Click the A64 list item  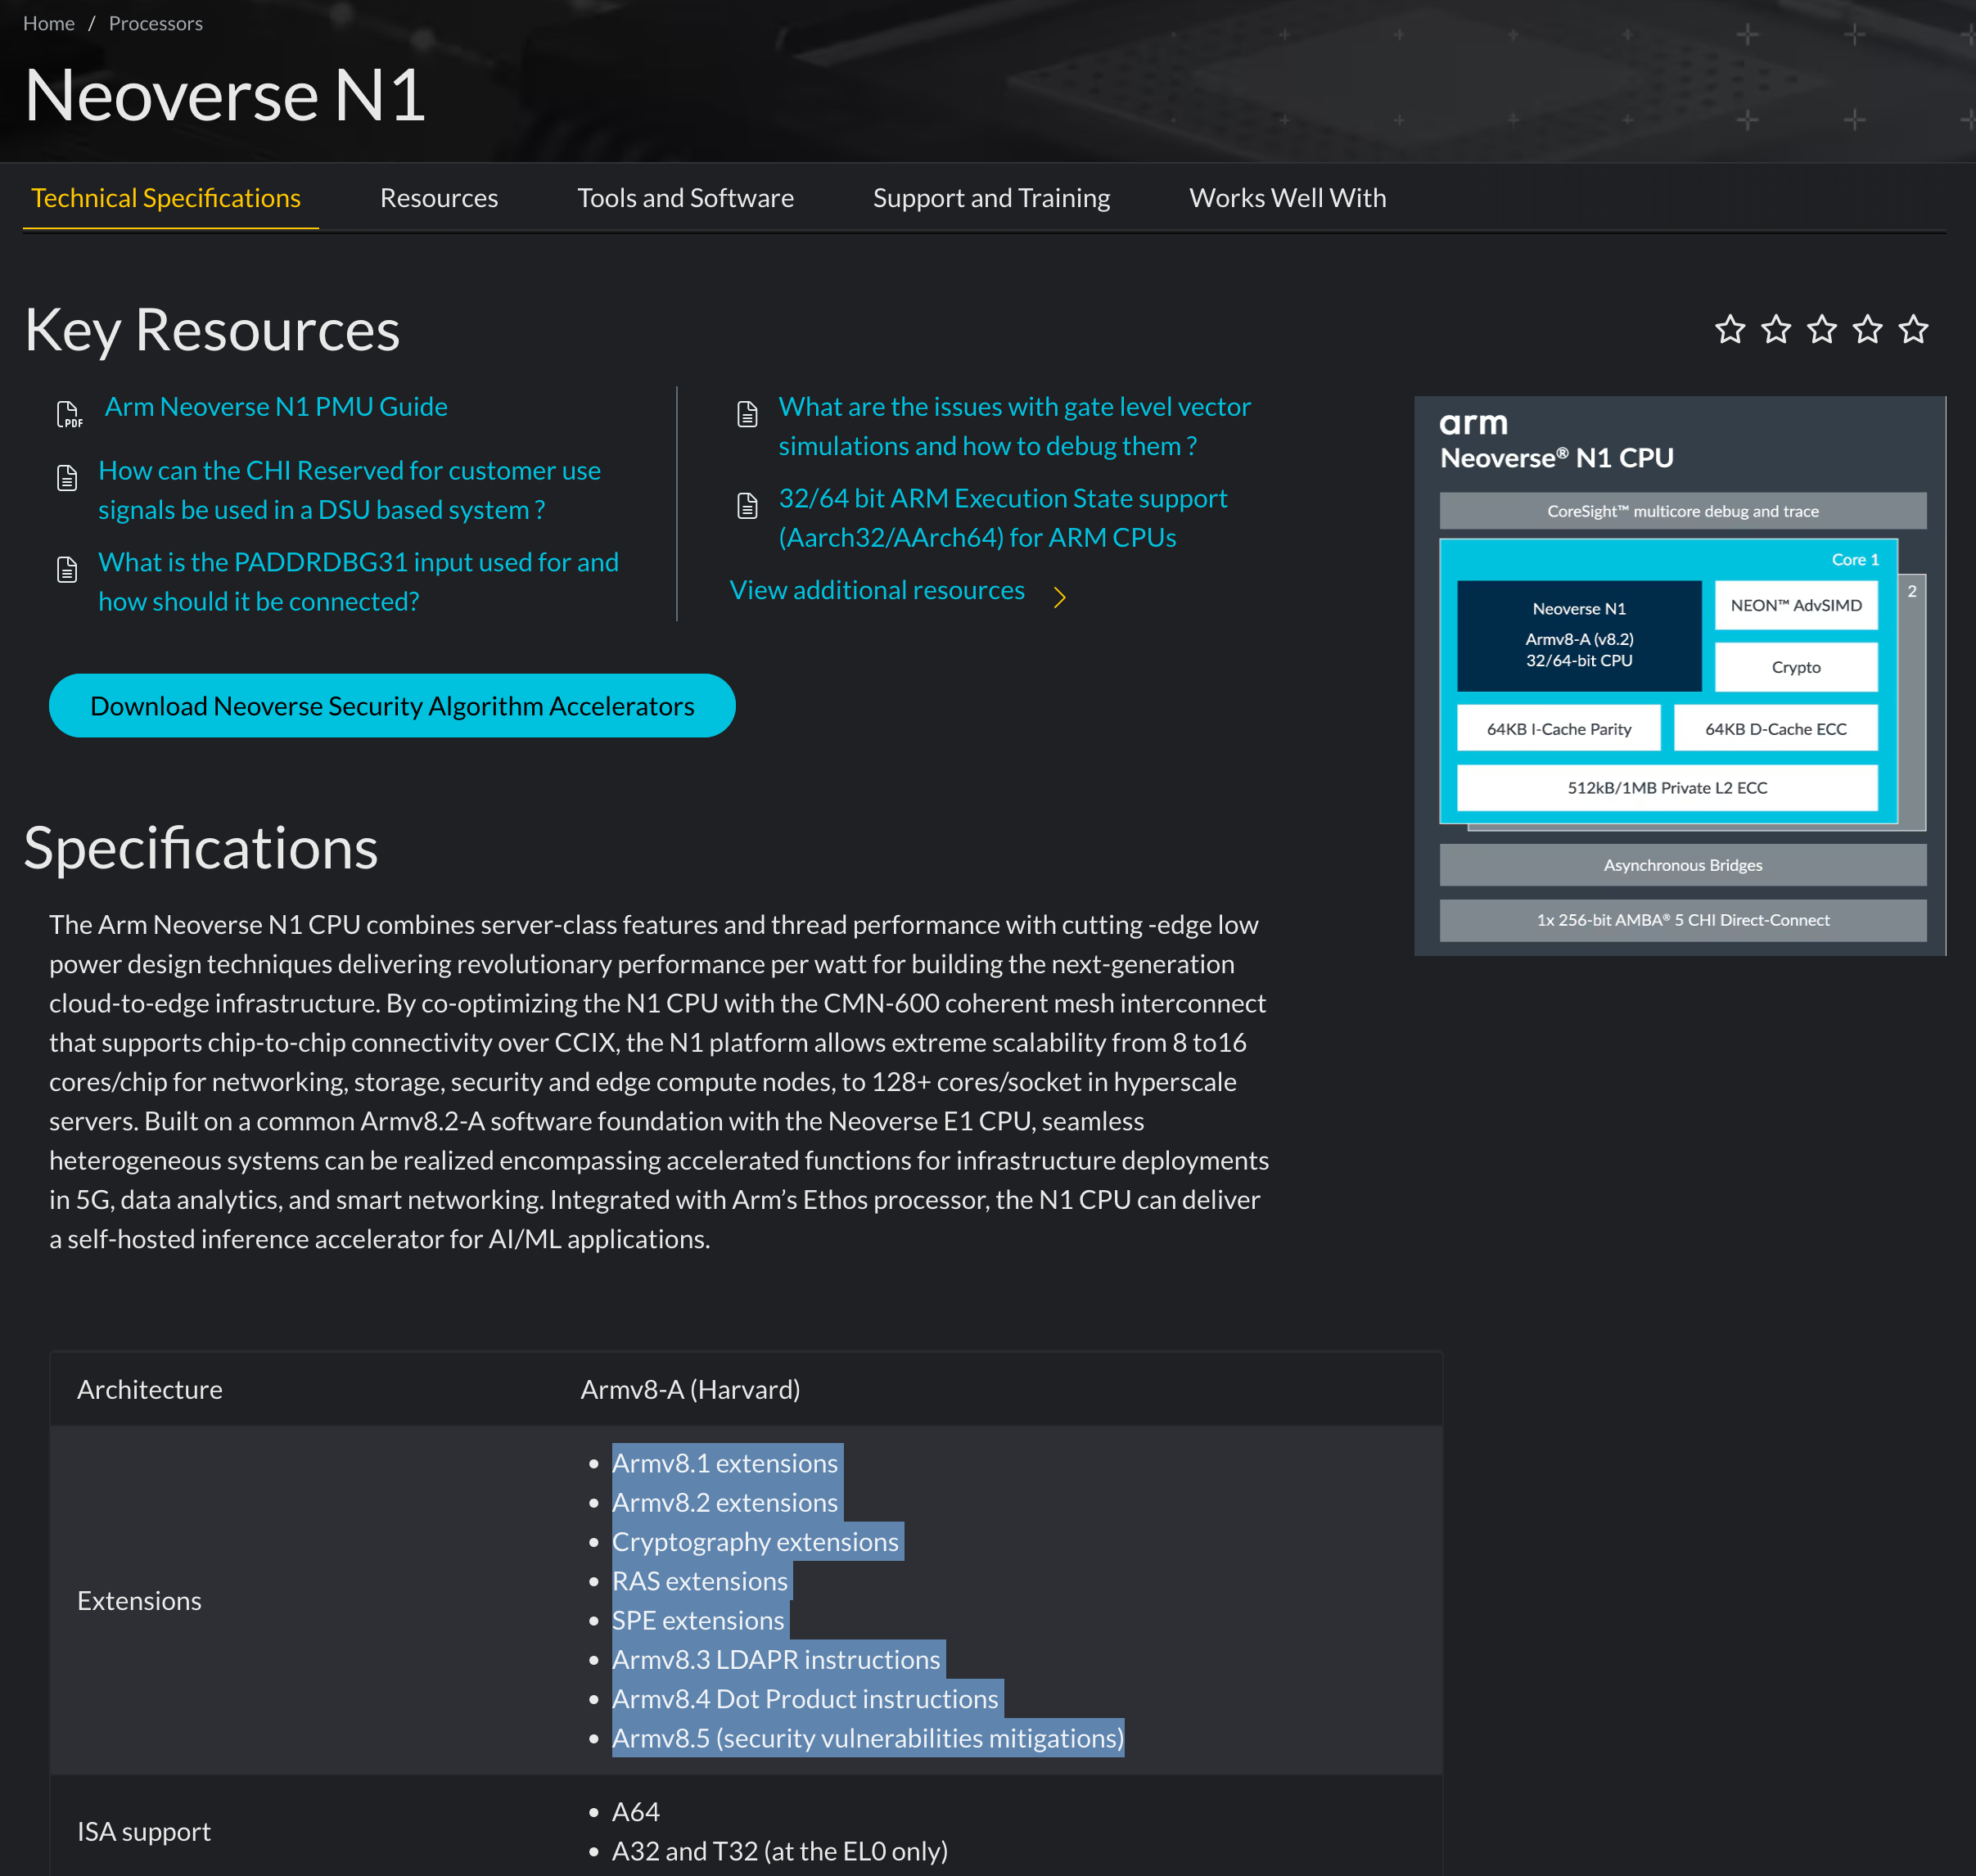pyautogui.click(x=636, y=1812)
